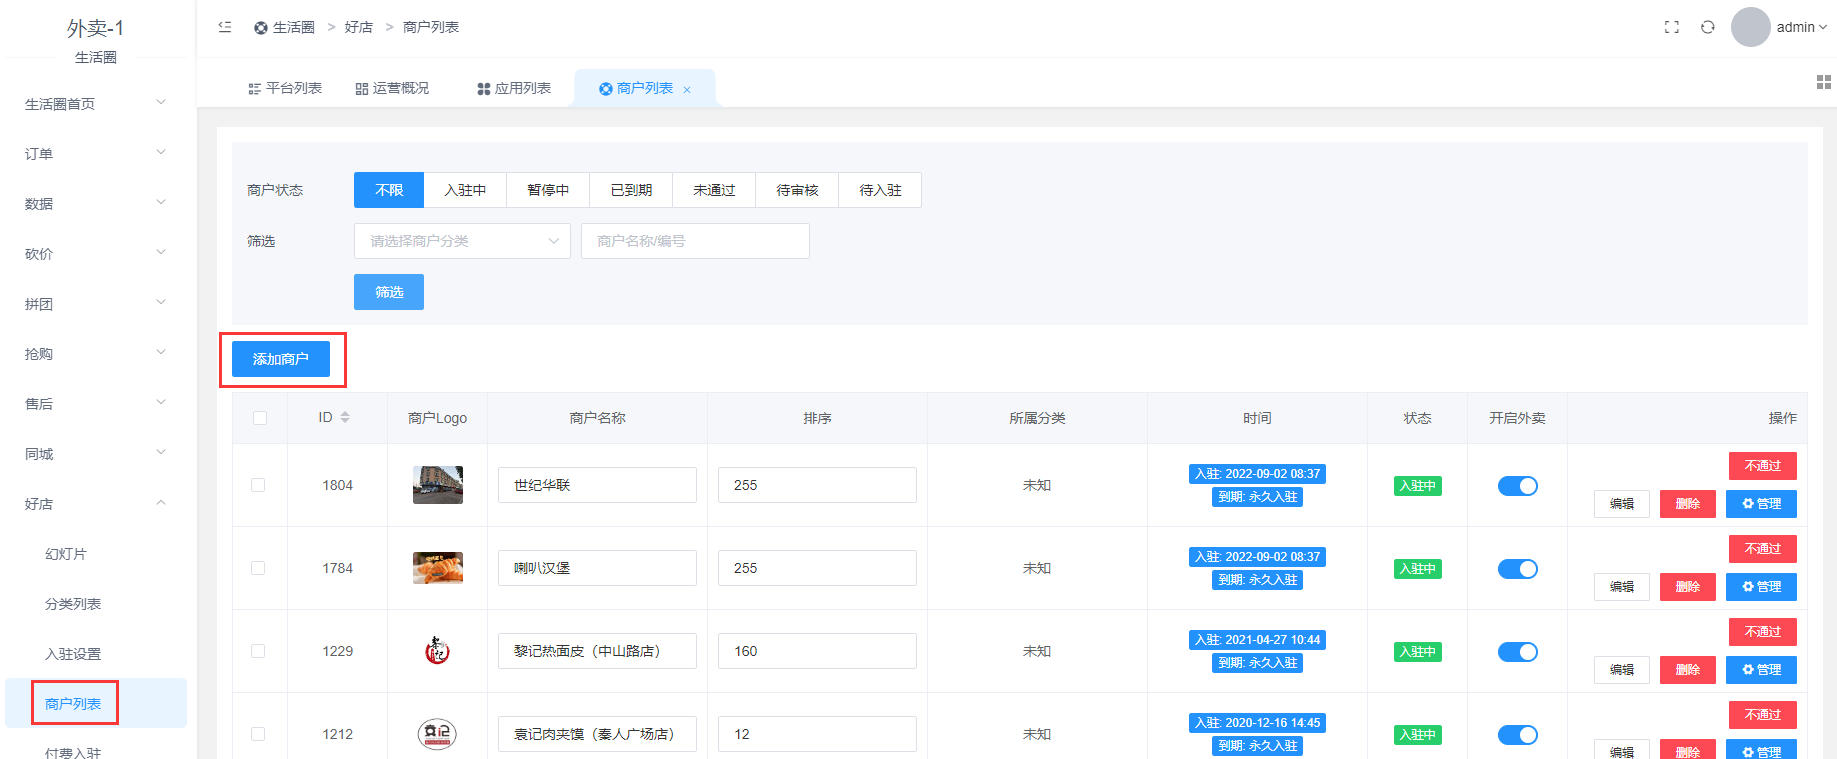
Task: Click the fullscreen icon in header
Action: (x=1671, y=27)
